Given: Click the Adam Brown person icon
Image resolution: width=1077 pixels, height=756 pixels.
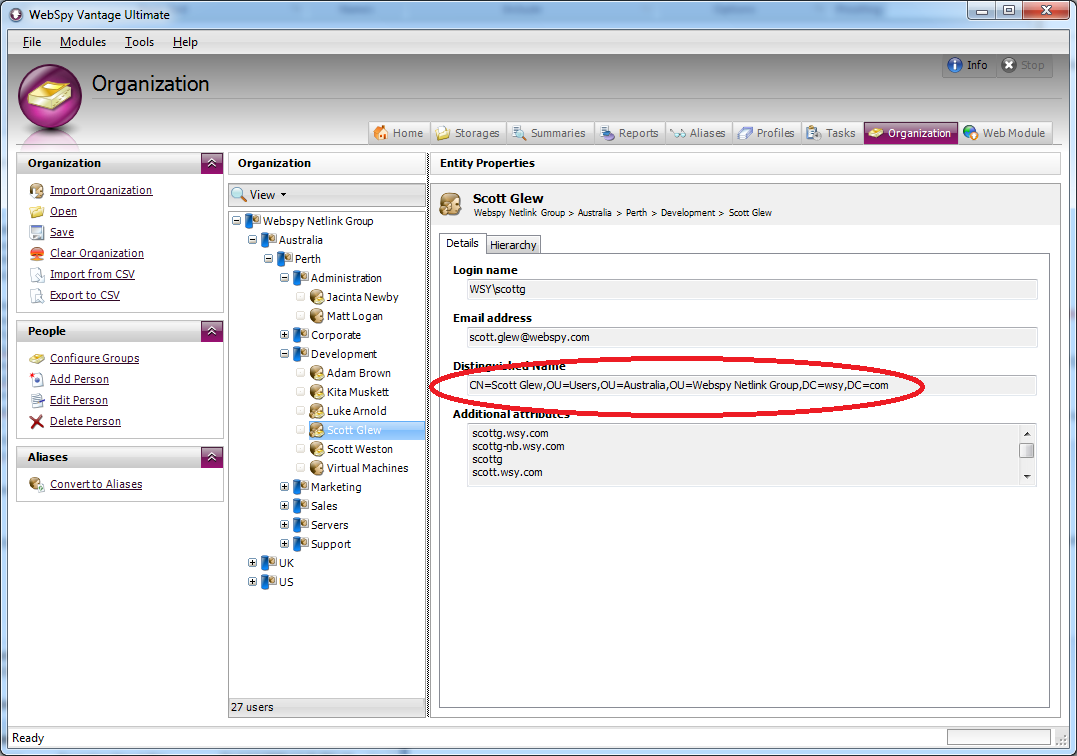Looking at the screenshot, I should 317,373.
